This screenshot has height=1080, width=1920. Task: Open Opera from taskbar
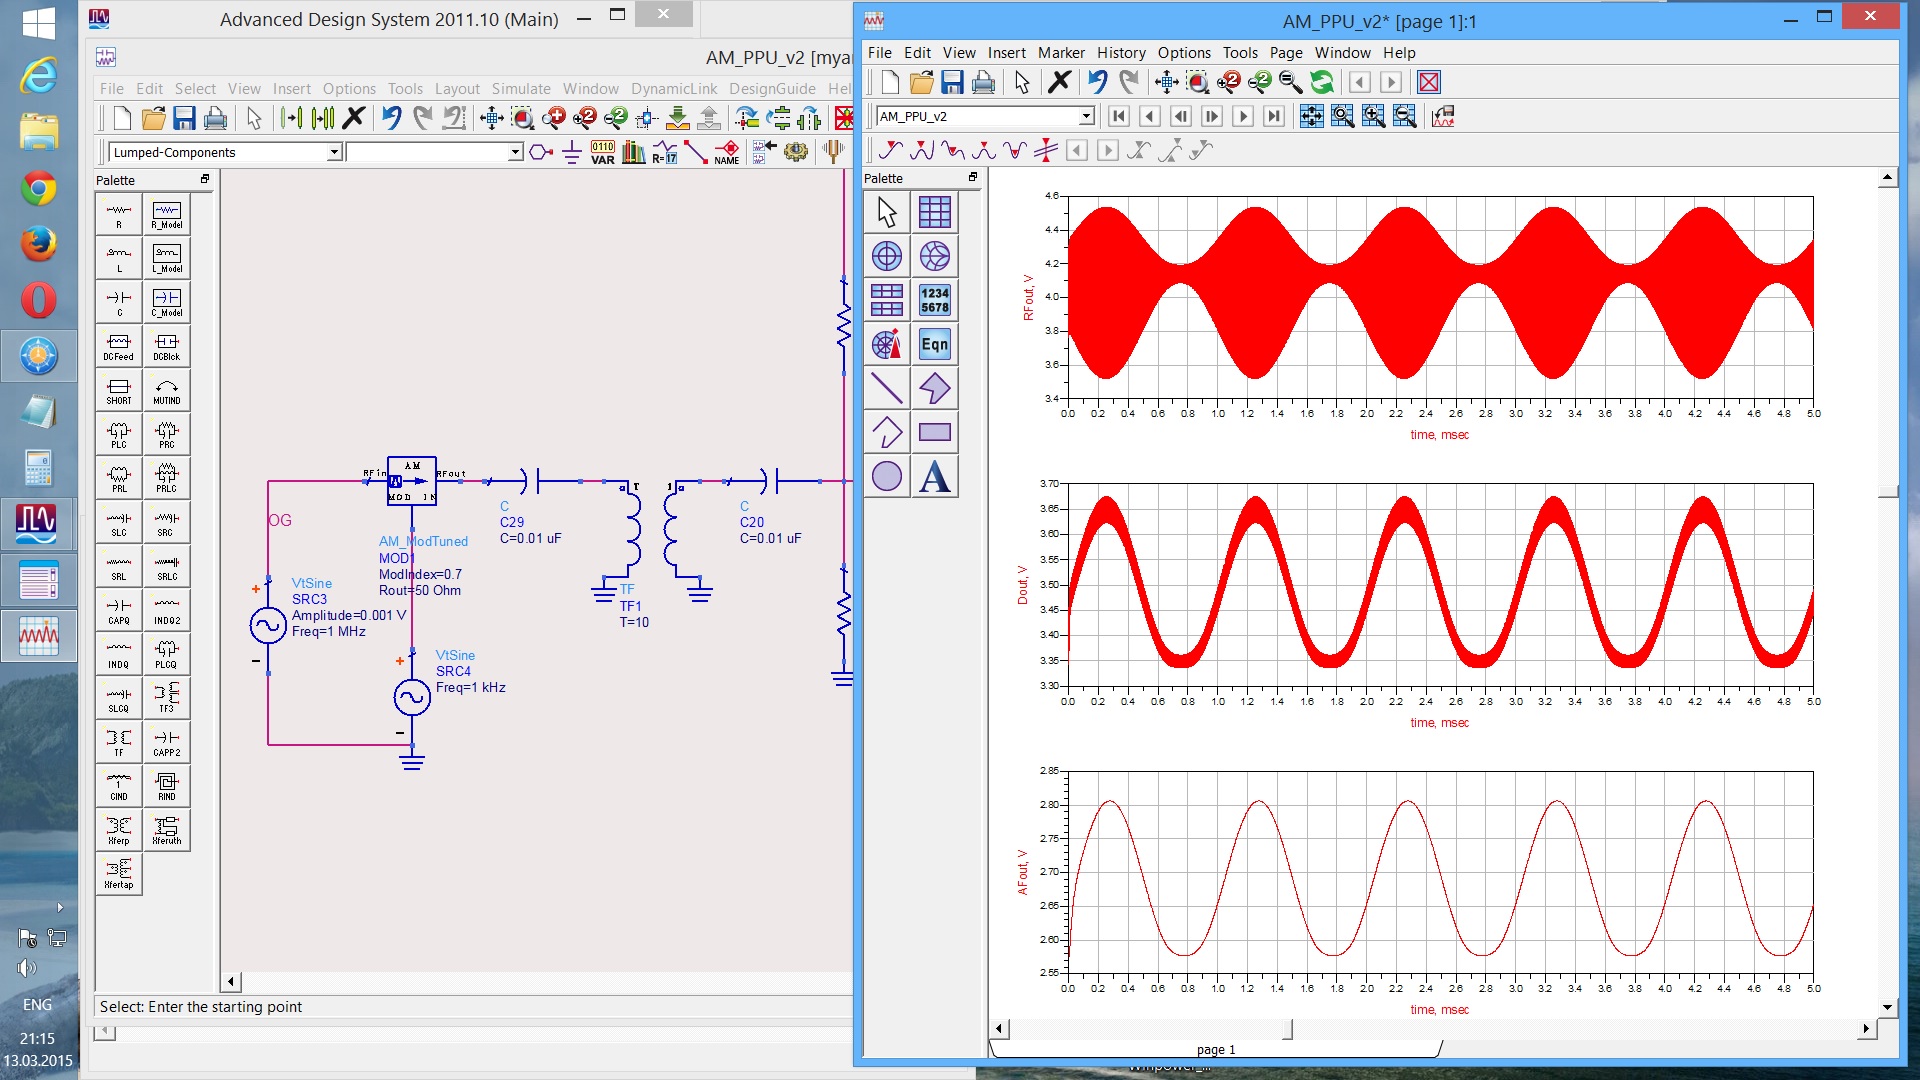point(38,300)
